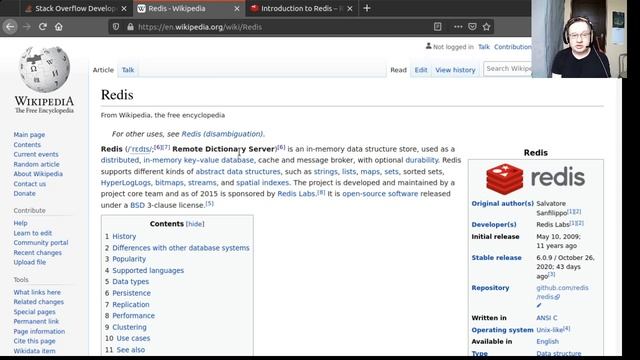The width and height of the screenshot is (640, 360).
Task: Open the Article tab
Action: point(103,70)
